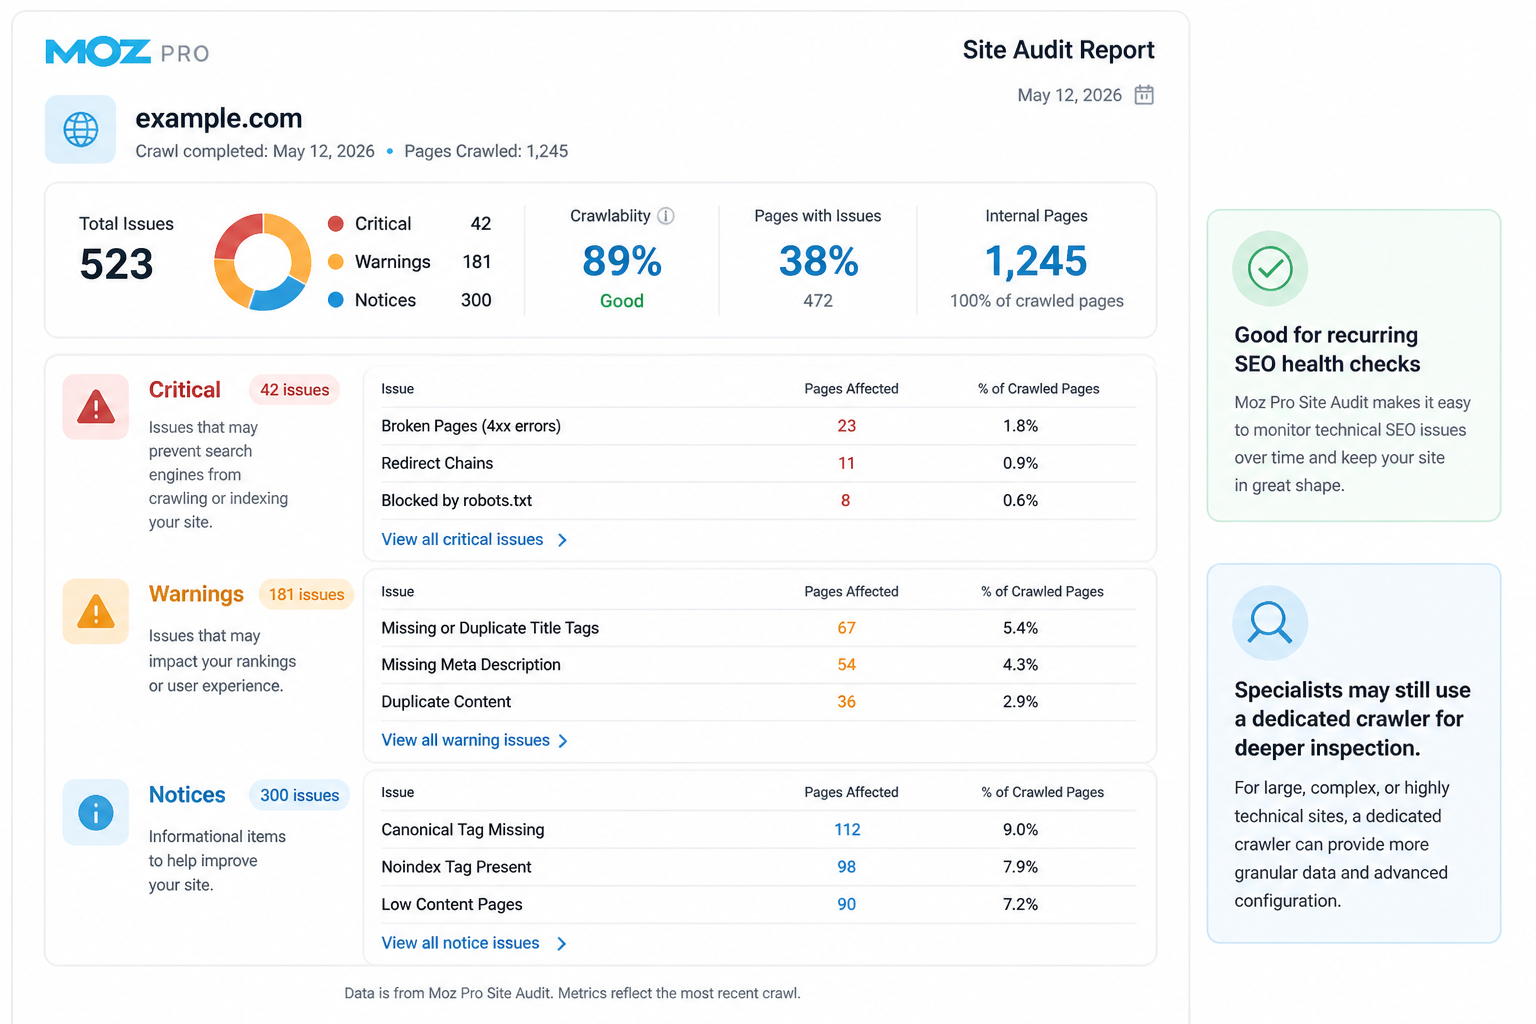Click the globe site icon
The width and height of the screenshot is (1536, 1024).
click(x=80, y=129)
